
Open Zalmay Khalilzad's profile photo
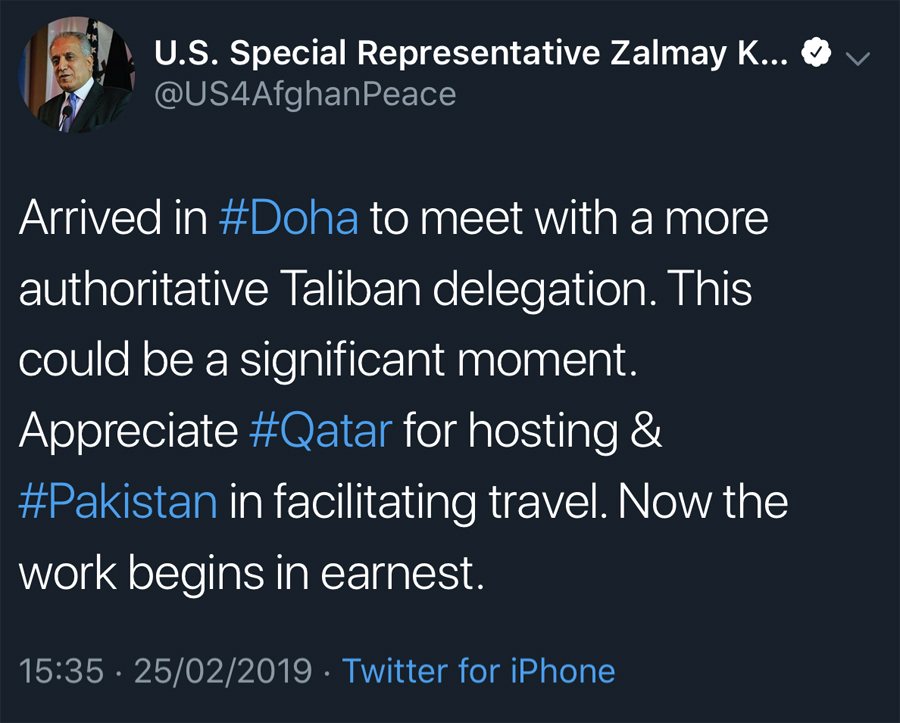[x=77, y=75]
